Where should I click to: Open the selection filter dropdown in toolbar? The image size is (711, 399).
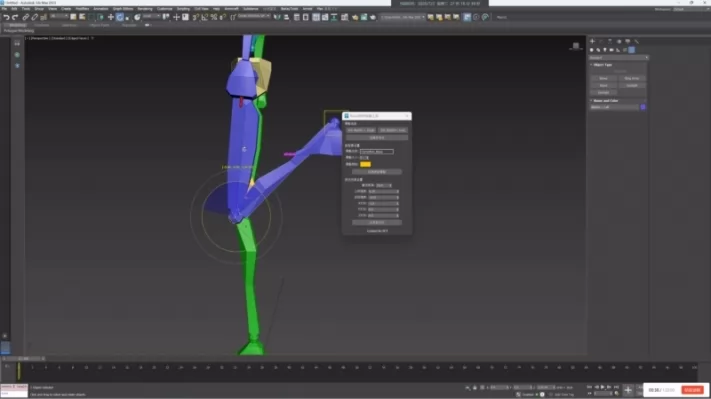coord(58,17)
